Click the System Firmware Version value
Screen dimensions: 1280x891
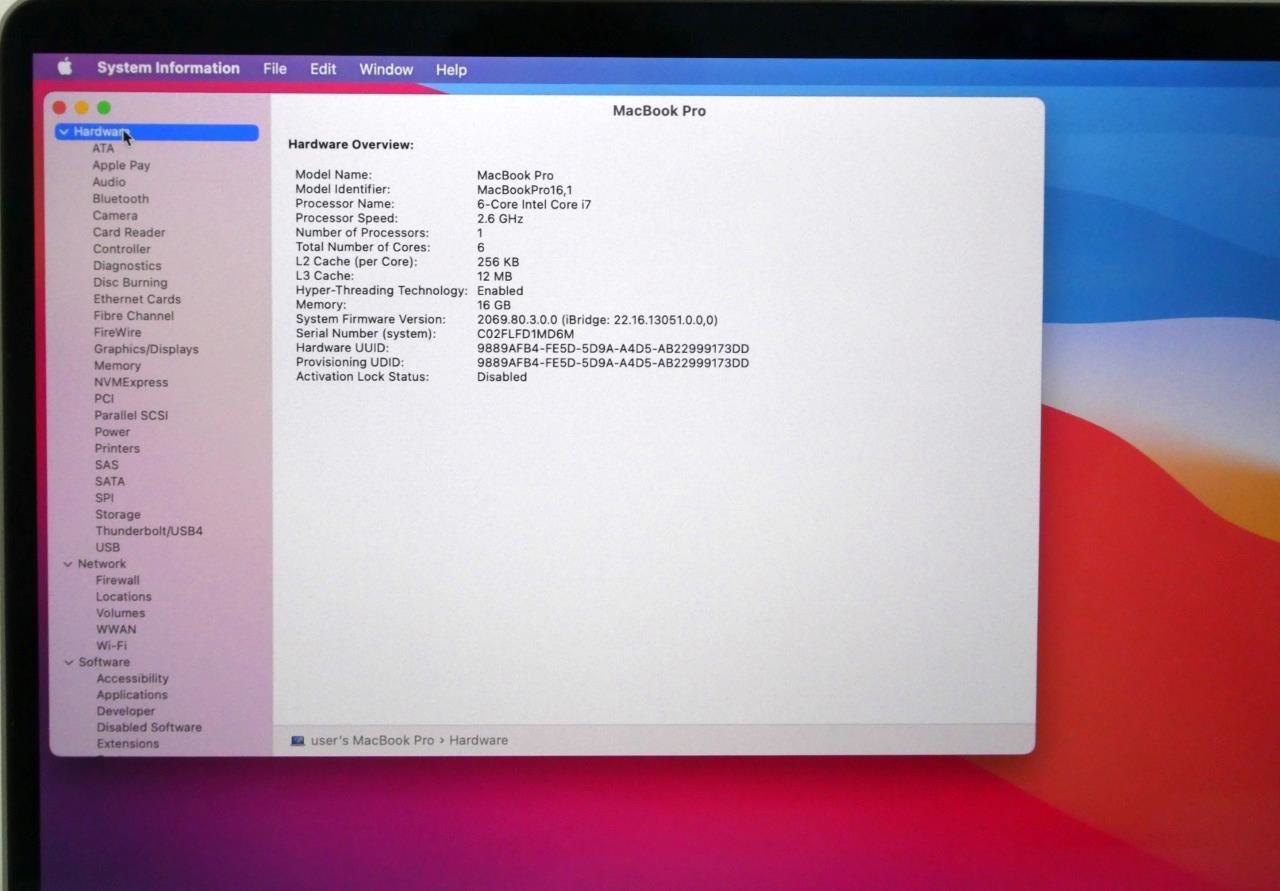[x=597, y=320]
